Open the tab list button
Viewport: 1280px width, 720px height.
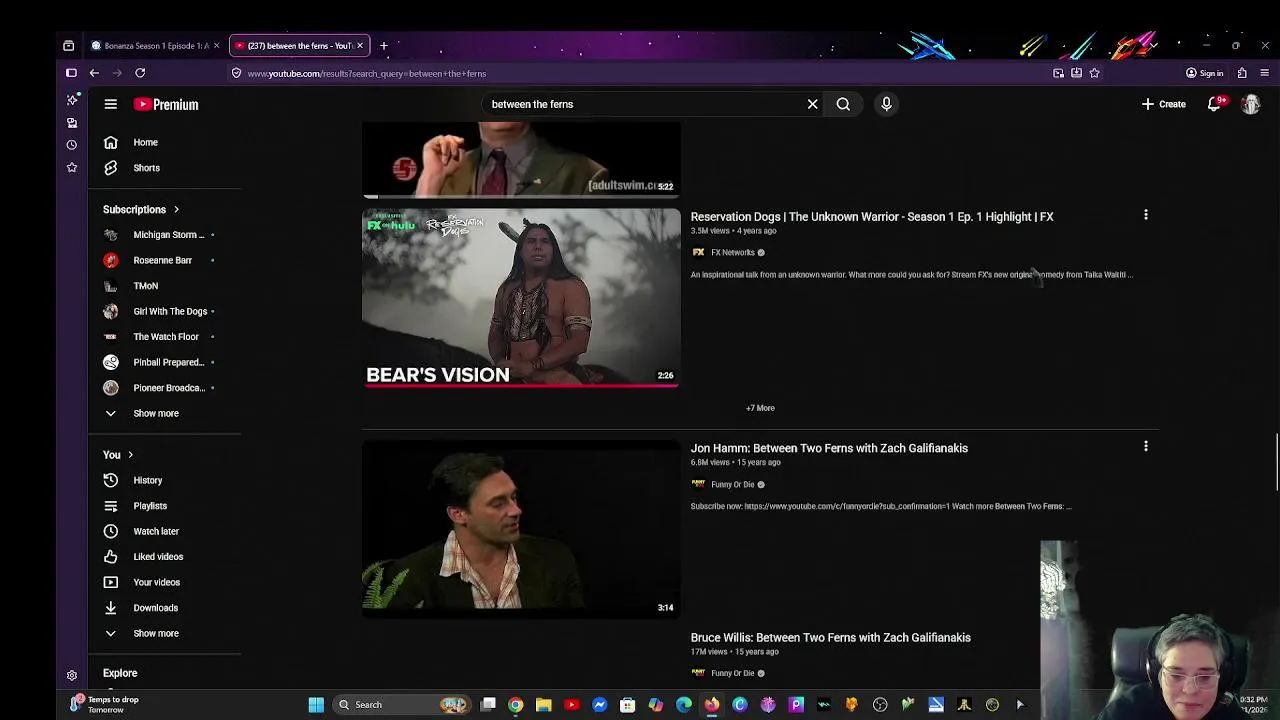68,45
